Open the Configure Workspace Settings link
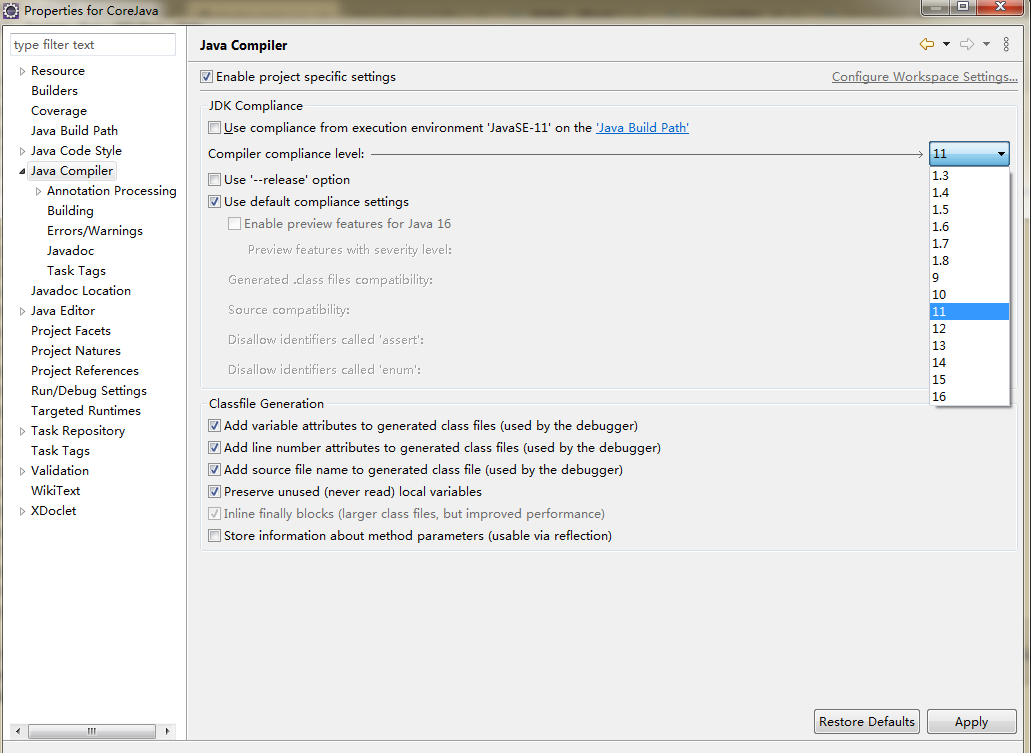The height and width of the screenshot is (753, 1031). [924, 77]
